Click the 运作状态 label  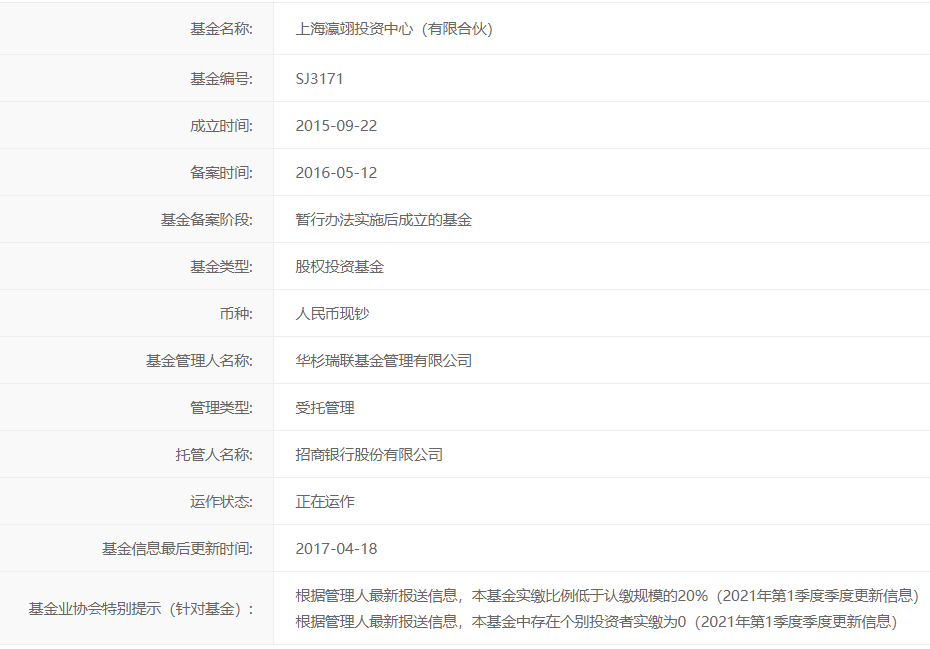click(221, 502)
